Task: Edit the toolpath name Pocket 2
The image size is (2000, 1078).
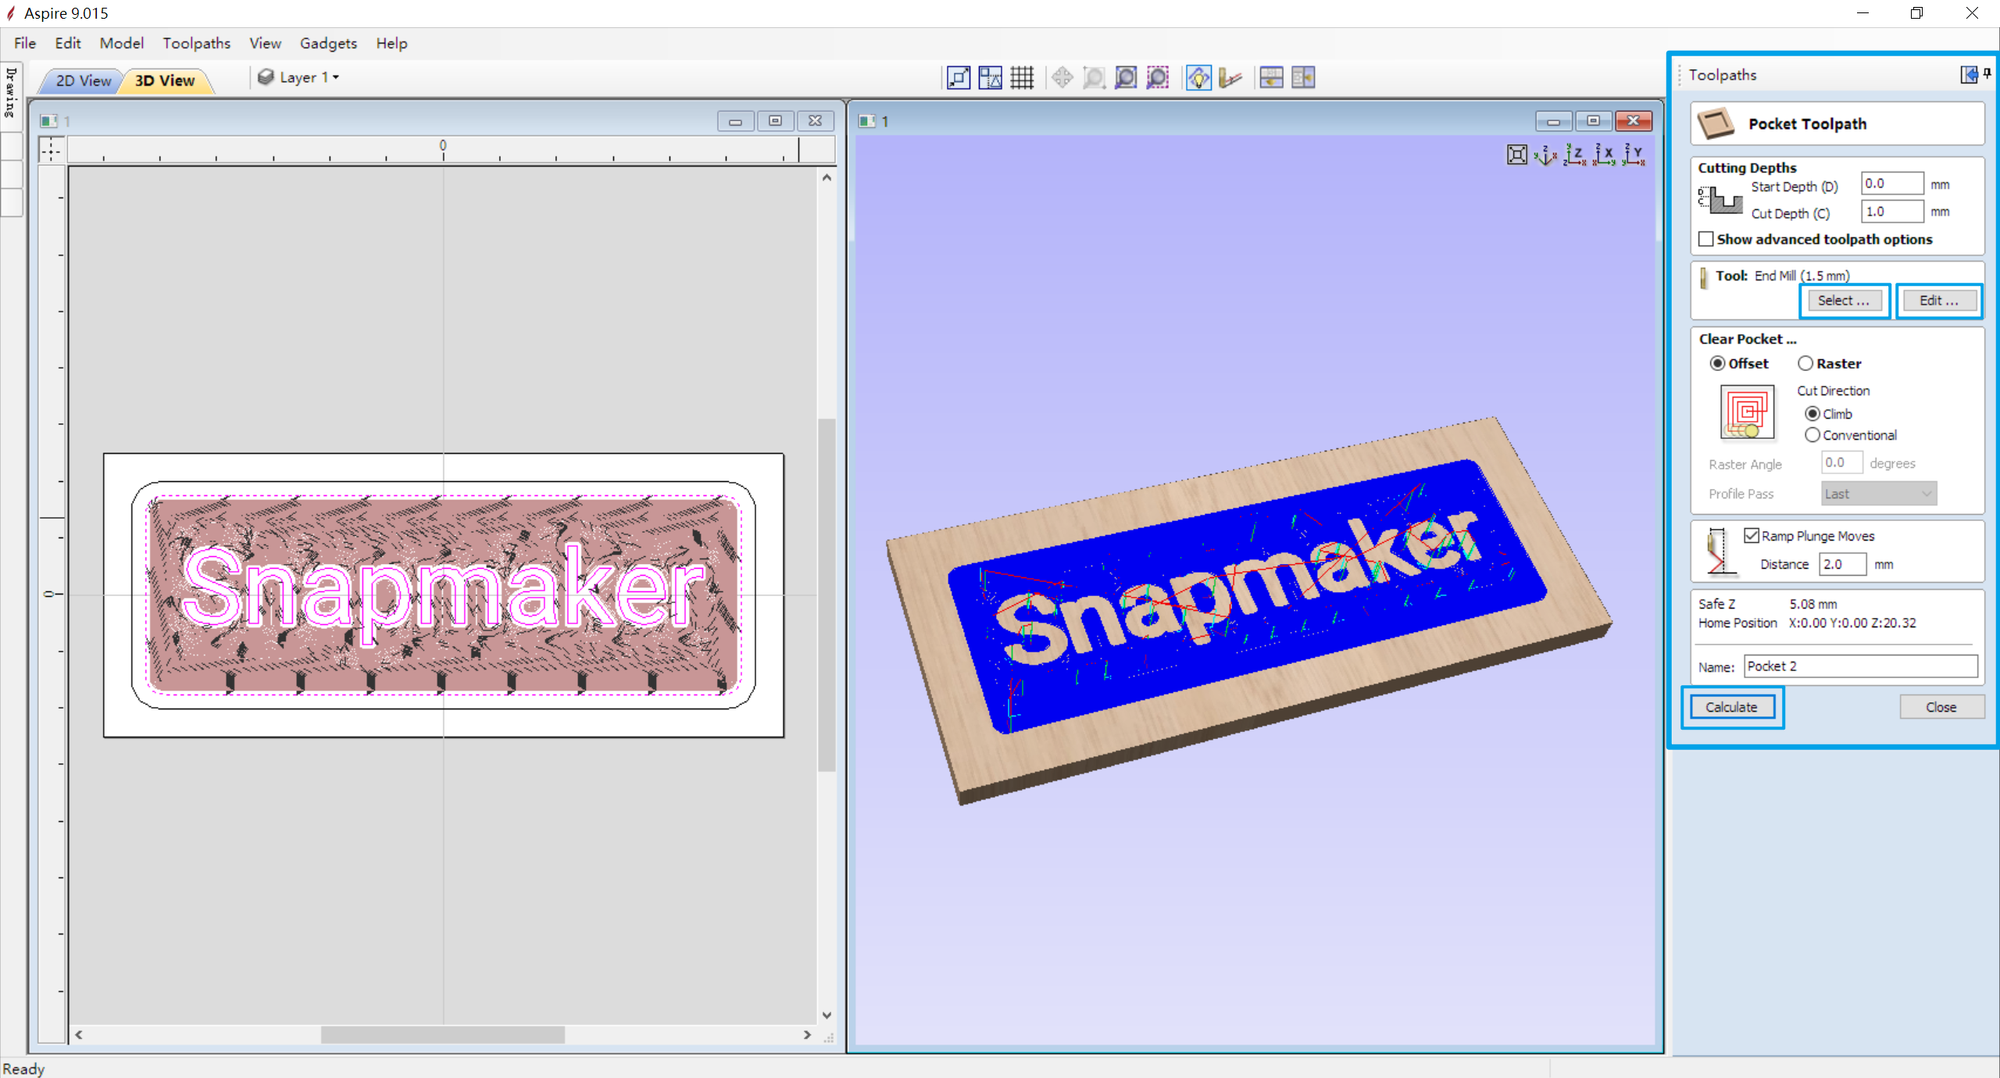Action: click(1858, 666)
